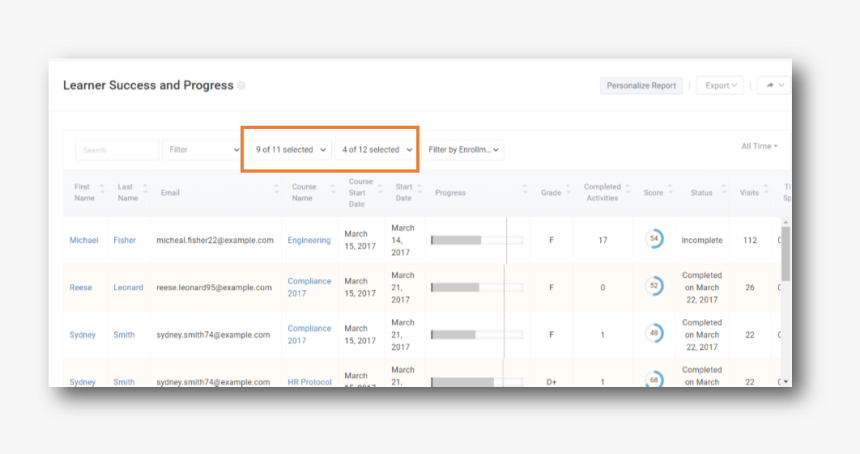Image resolution: width=860 pixels, height=454 pixels.
Task: Click the info icon beside Learner Success title
Action: (x=242, y=86)
